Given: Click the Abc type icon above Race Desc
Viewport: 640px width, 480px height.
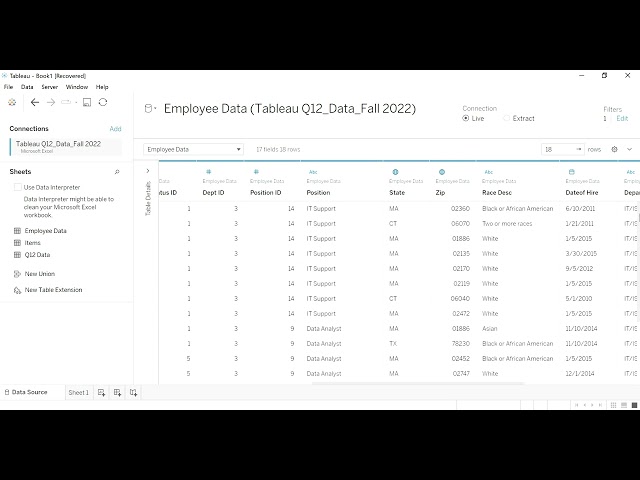Looking at the screenshot, I should point(489,172).
